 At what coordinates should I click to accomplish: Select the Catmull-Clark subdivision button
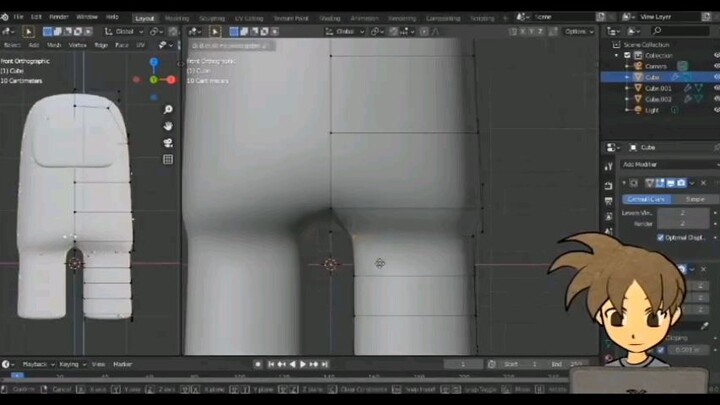pyautogui.click(x=645, y=199)
